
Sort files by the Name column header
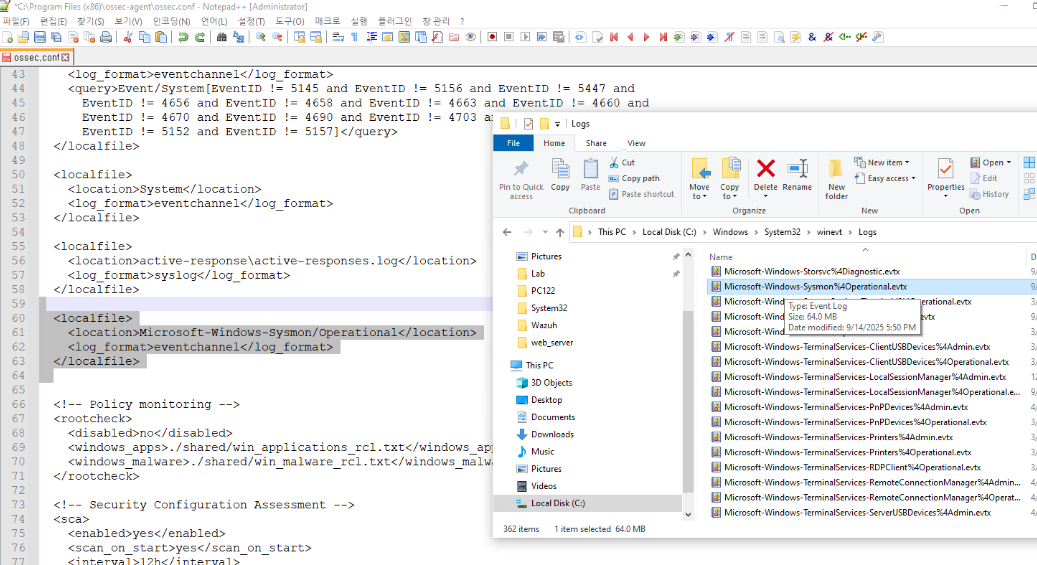click(721, 257)
